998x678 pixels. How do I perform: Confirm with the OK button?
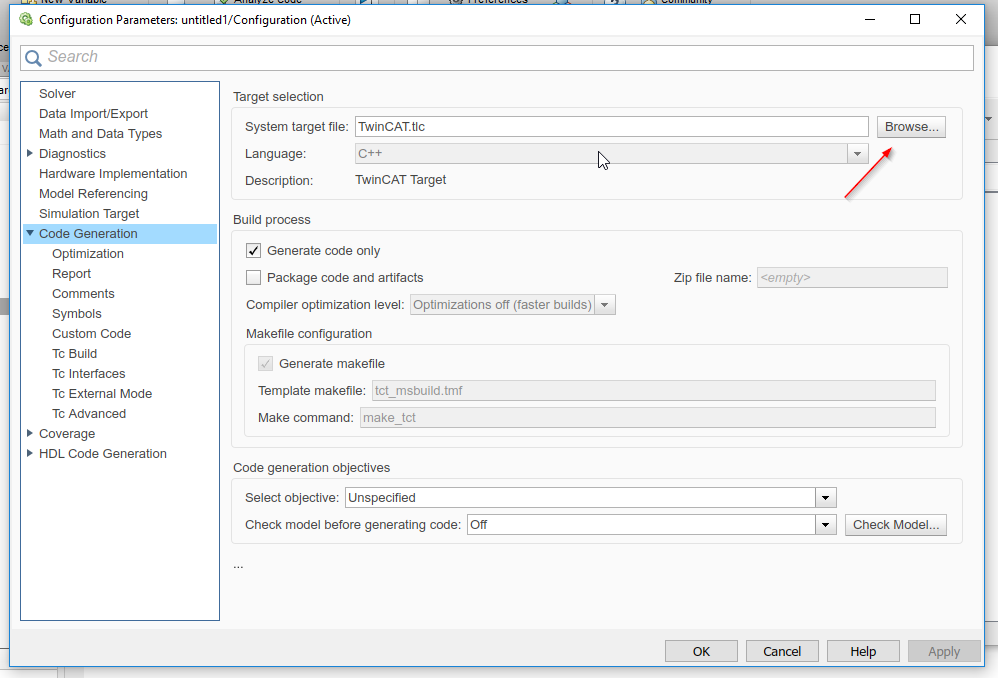click(701, 651)
